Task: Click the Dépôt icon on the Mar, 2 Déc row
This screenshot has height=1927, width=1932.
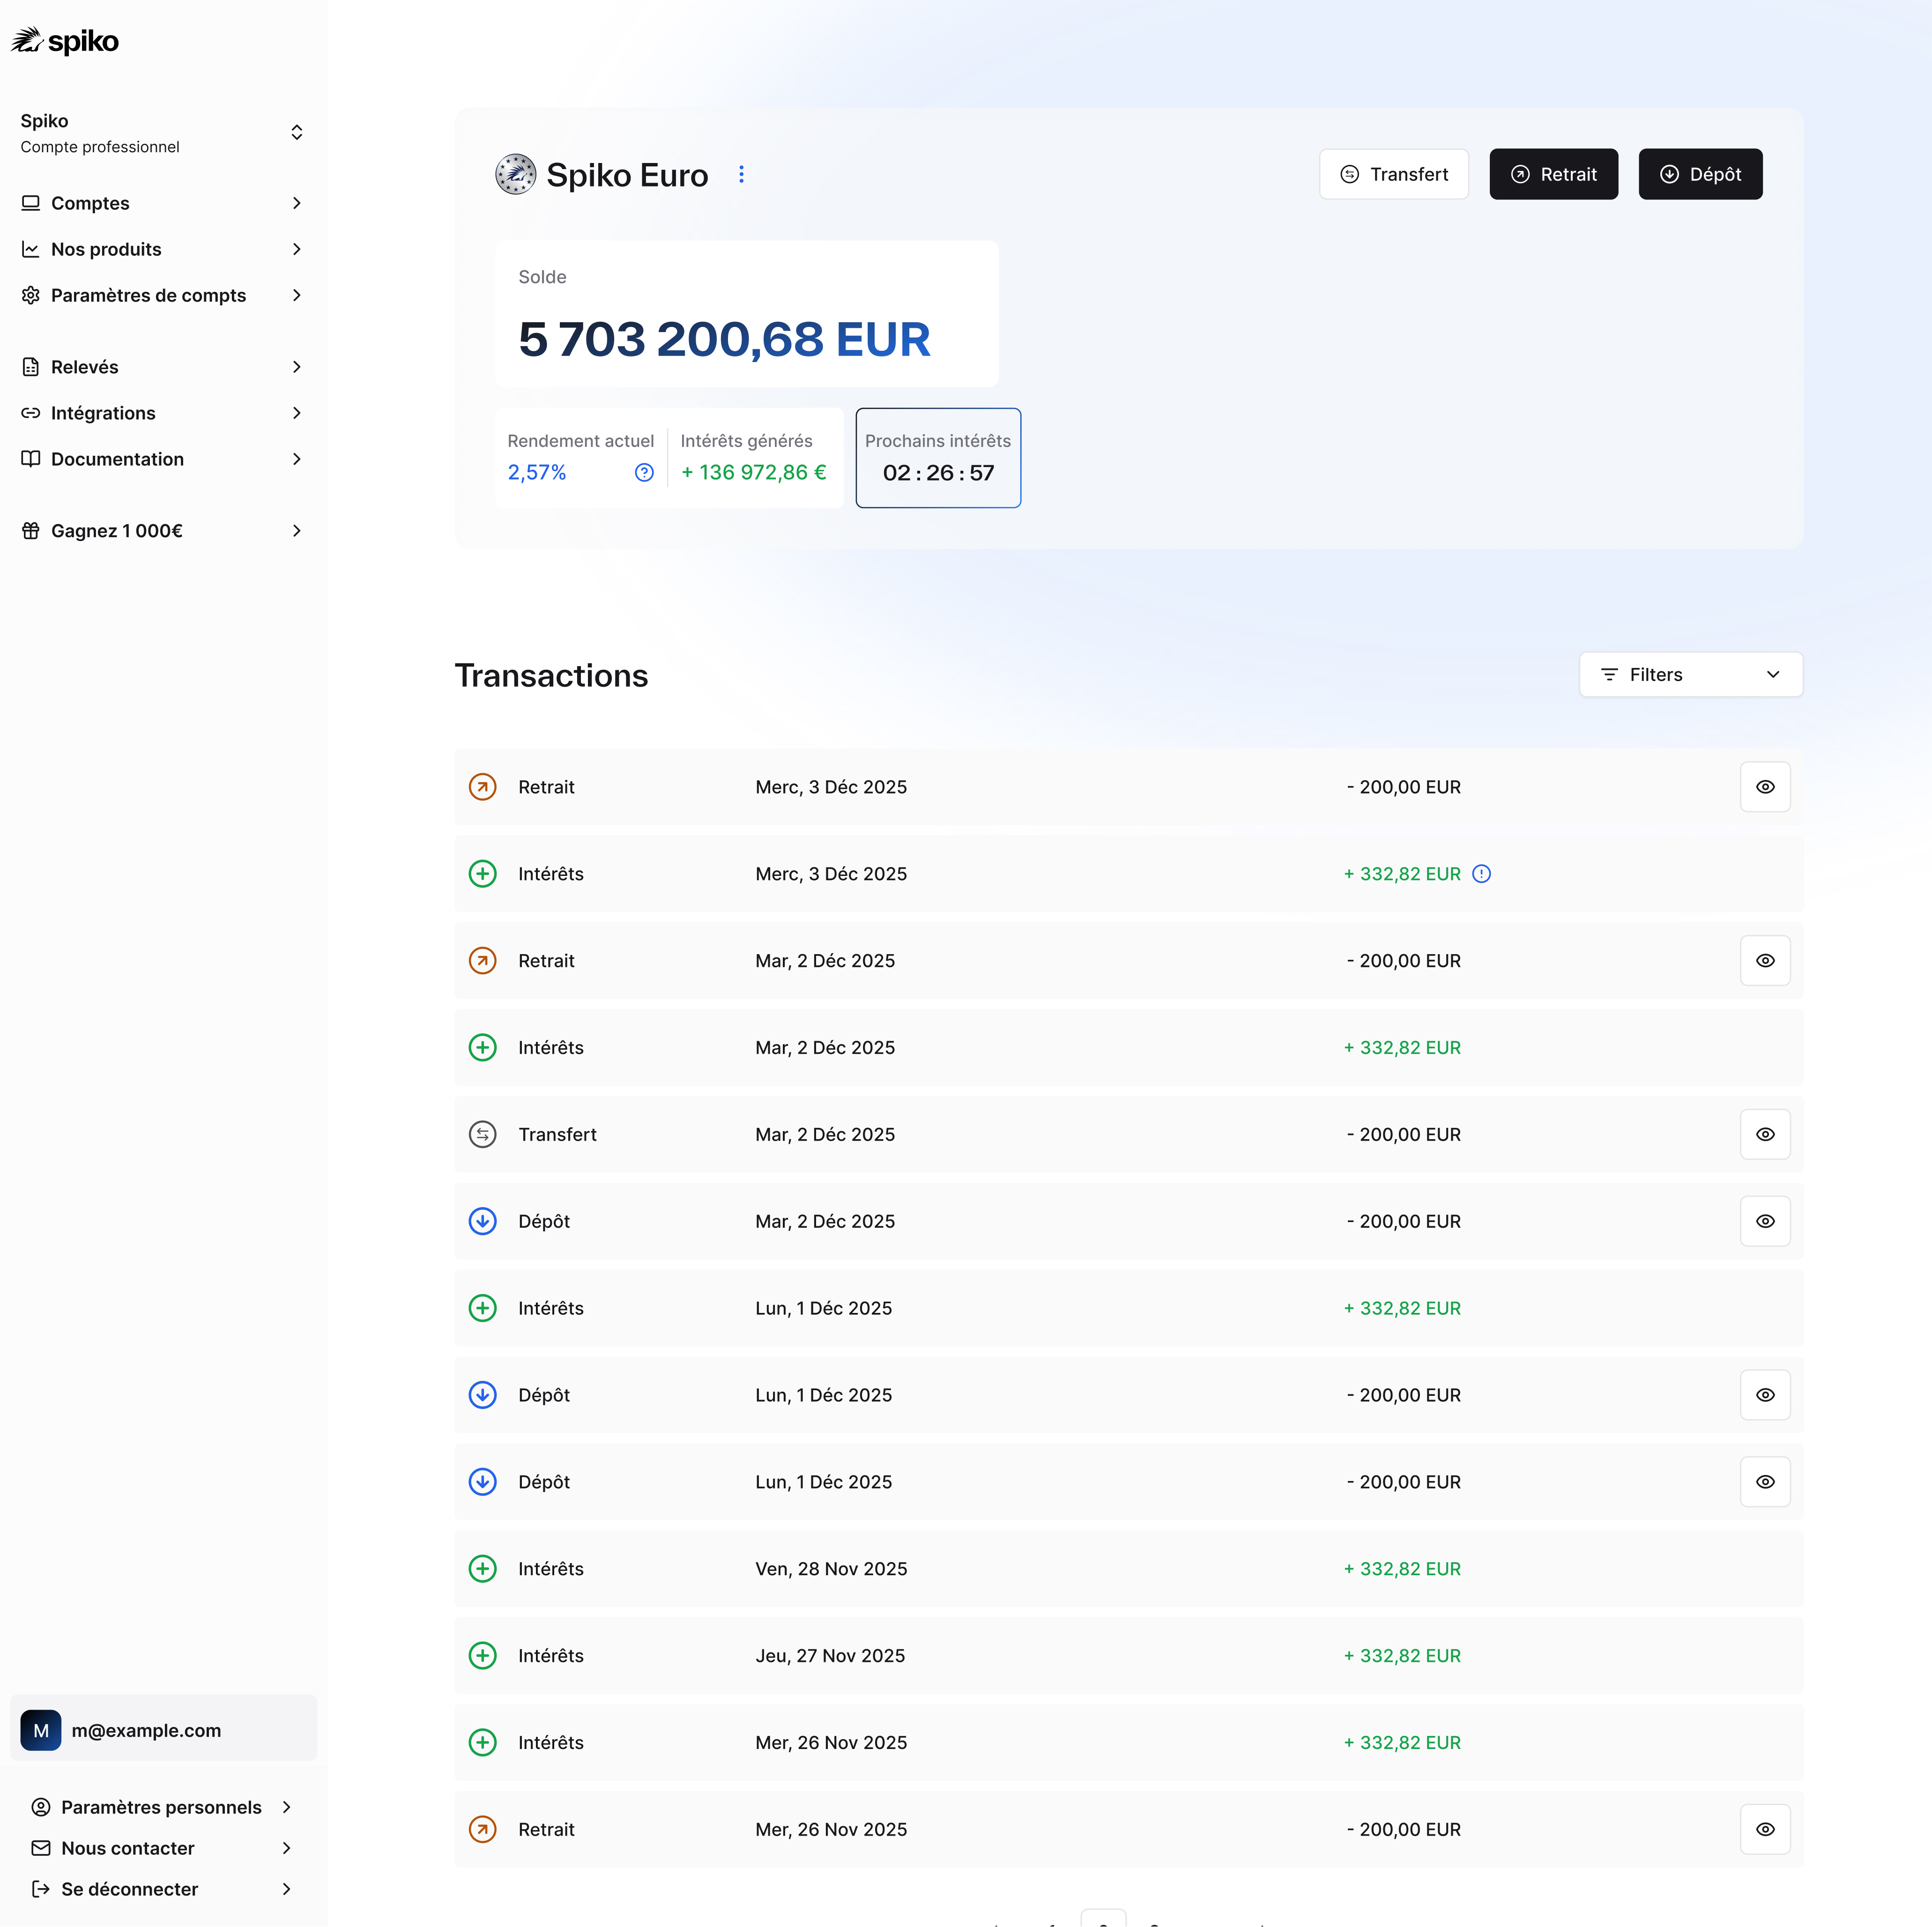Action: 483,1222
